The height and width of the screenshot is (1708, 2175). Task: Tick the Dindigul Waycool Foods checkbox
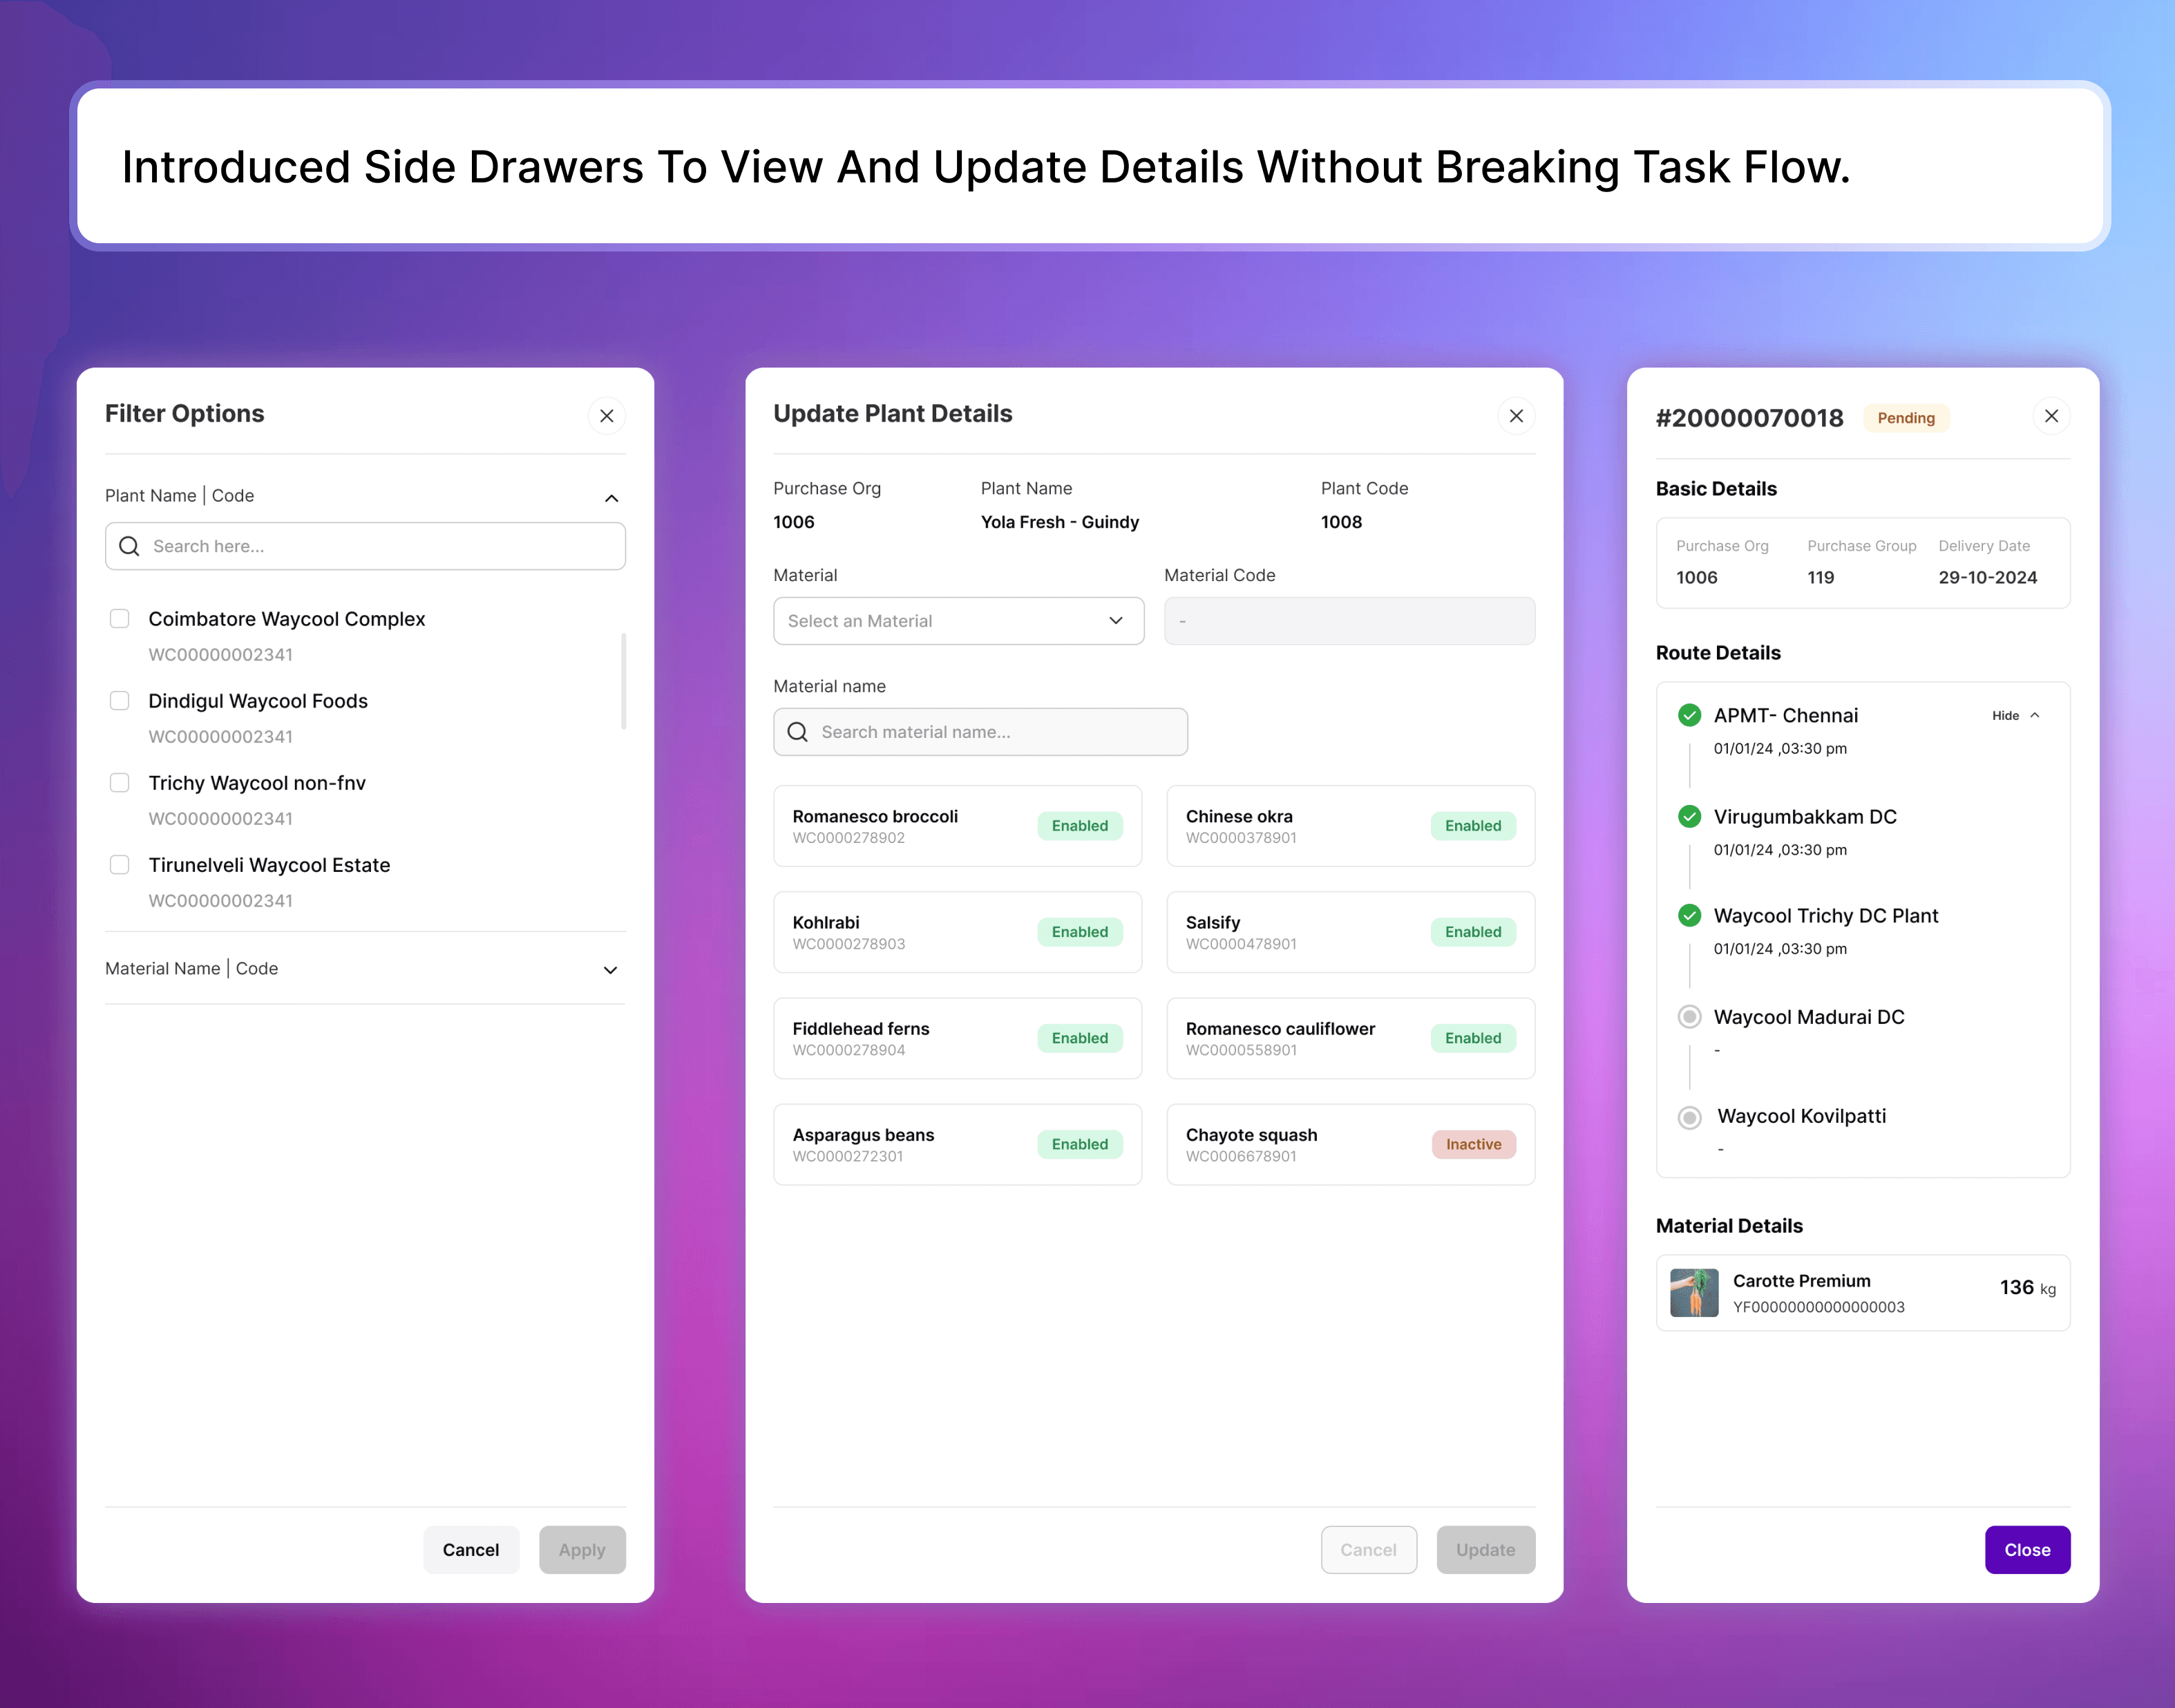[x=119, y=701]
